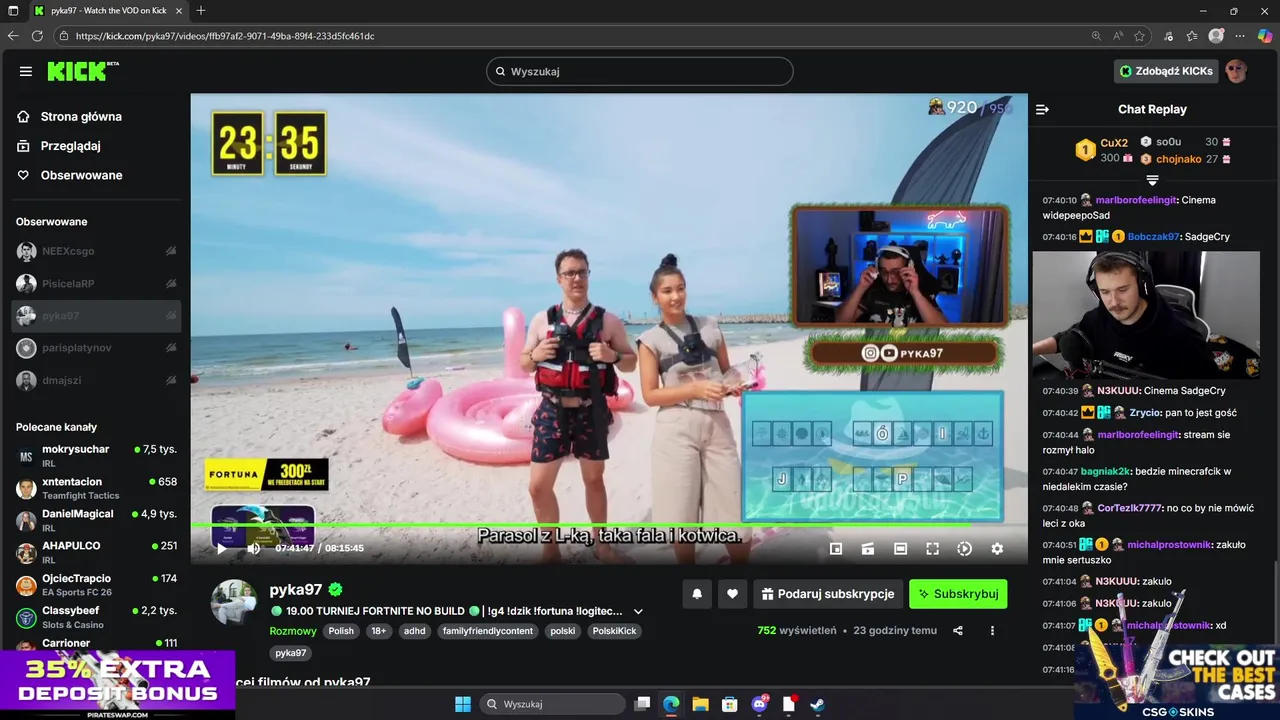Expand the stream title chevron
Image resolution: width=1280 pixels, height=720 pixels.
click(638, 611)
